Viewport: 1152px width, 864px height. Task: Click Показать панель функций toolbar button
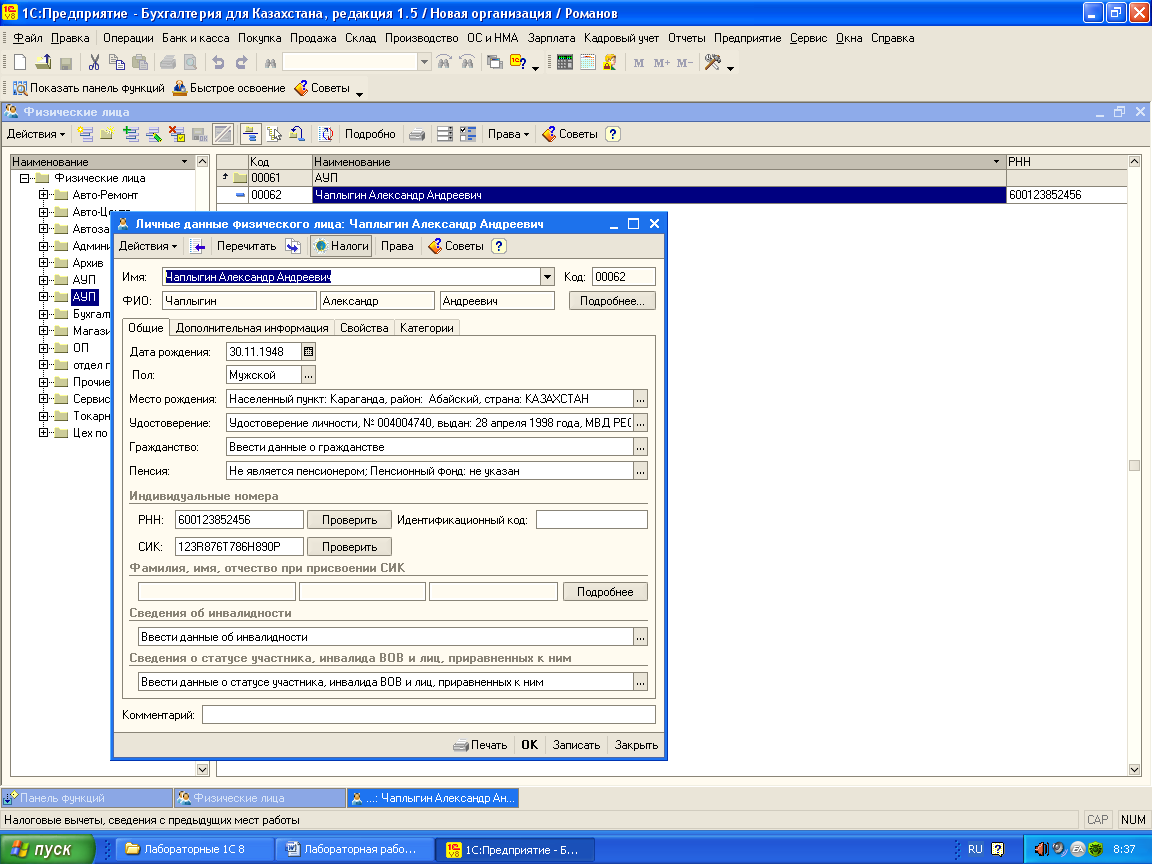pos(89,88)
